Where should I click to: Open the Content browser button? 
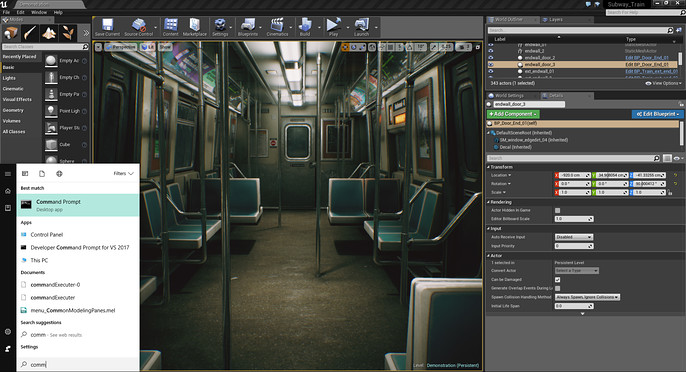170,27
